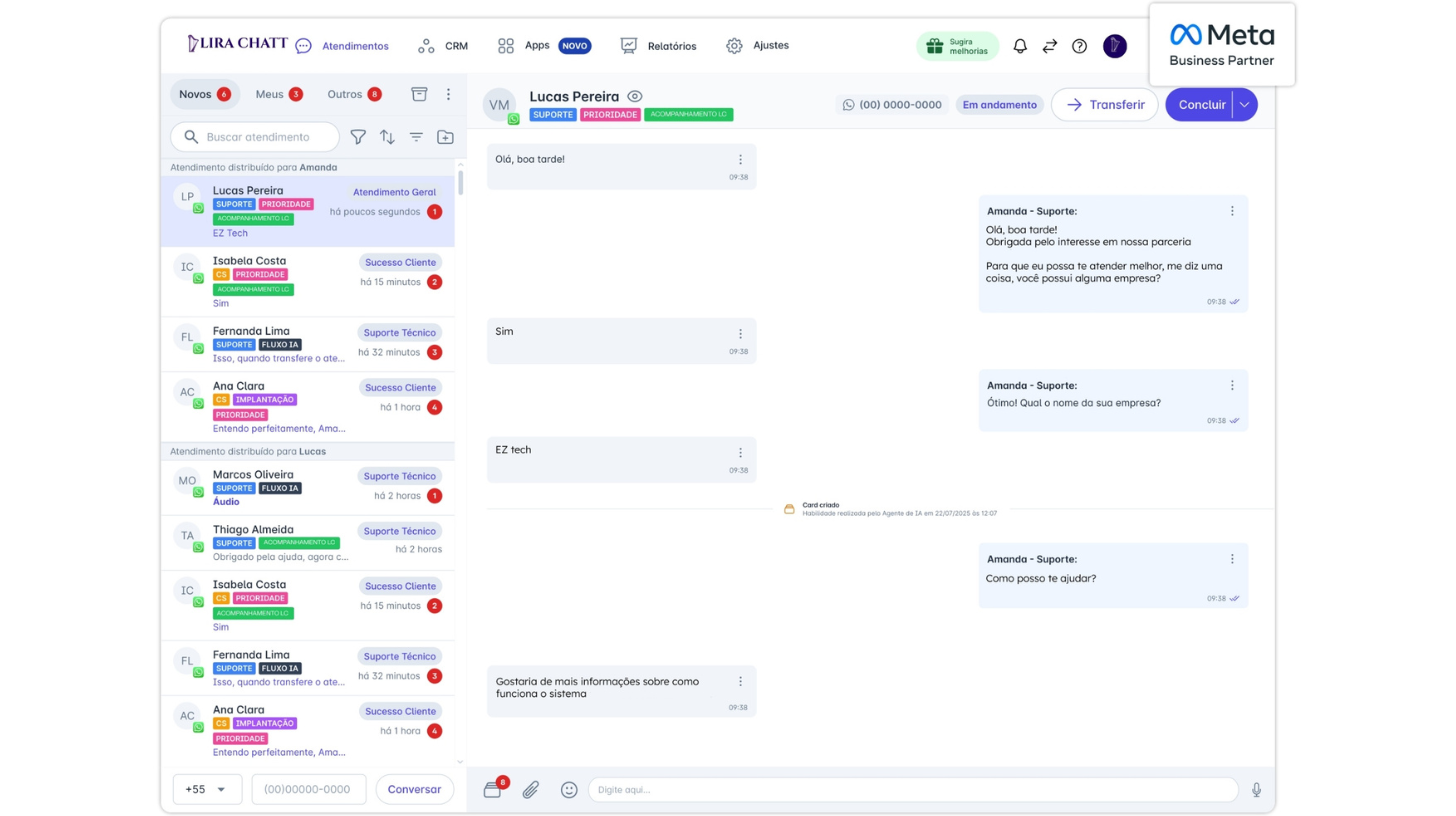Open the help question mark icon
The width and height of the screenshot is (1456, 816).
click(x=1079, y=46)
